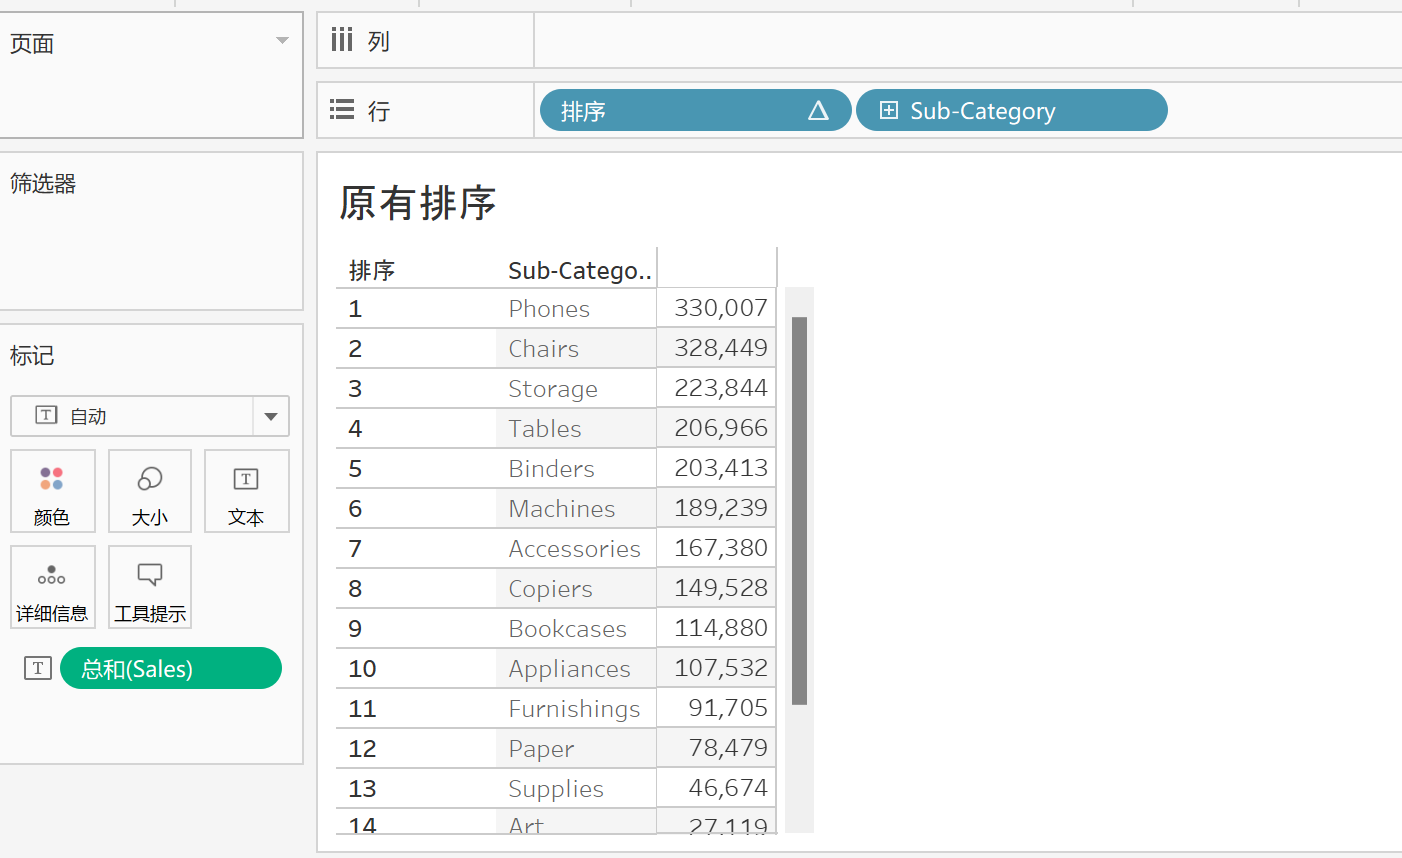This screenshot has height=858, width=1402.
Task: Click the text icon beside 总和(Sales) pill
Action: point(38,668)
